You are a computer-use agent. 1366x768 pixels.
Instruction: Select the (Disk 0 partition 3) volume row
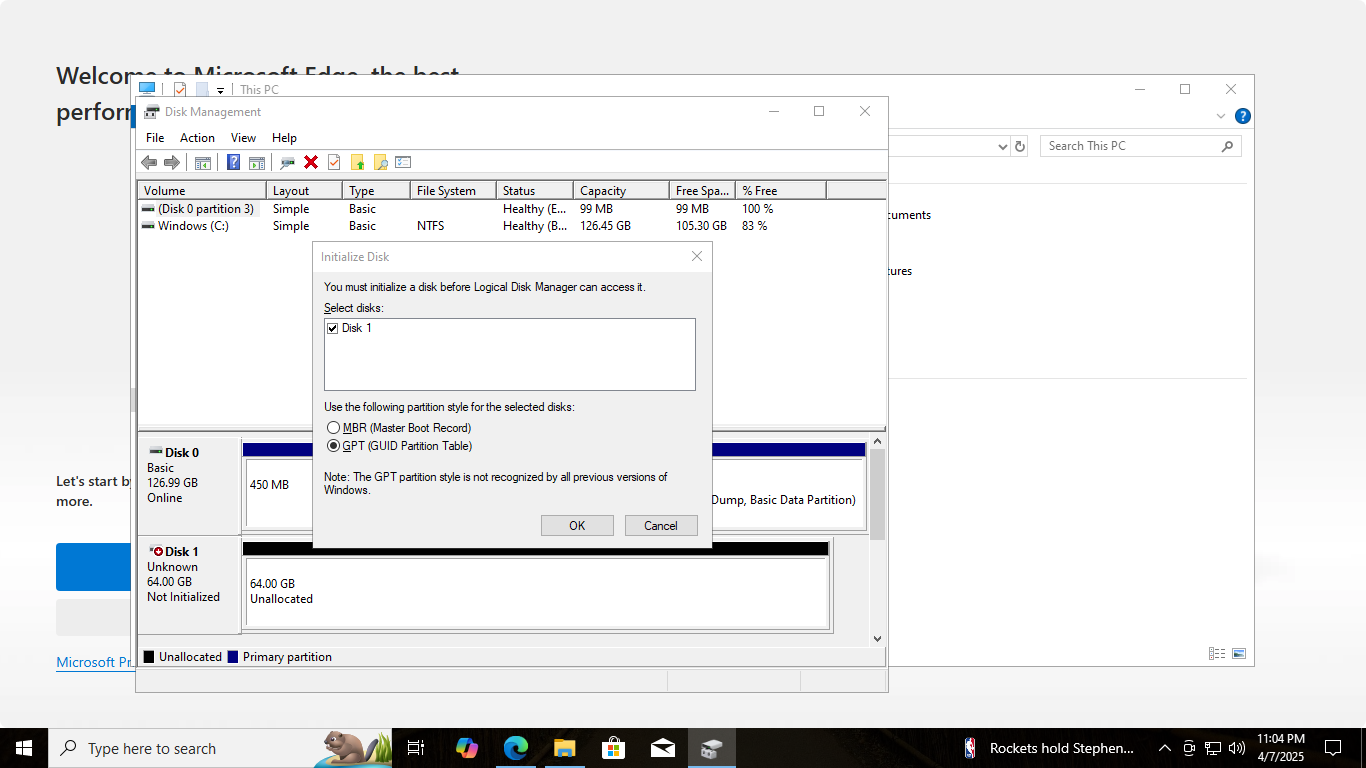[x=511, y=209]
